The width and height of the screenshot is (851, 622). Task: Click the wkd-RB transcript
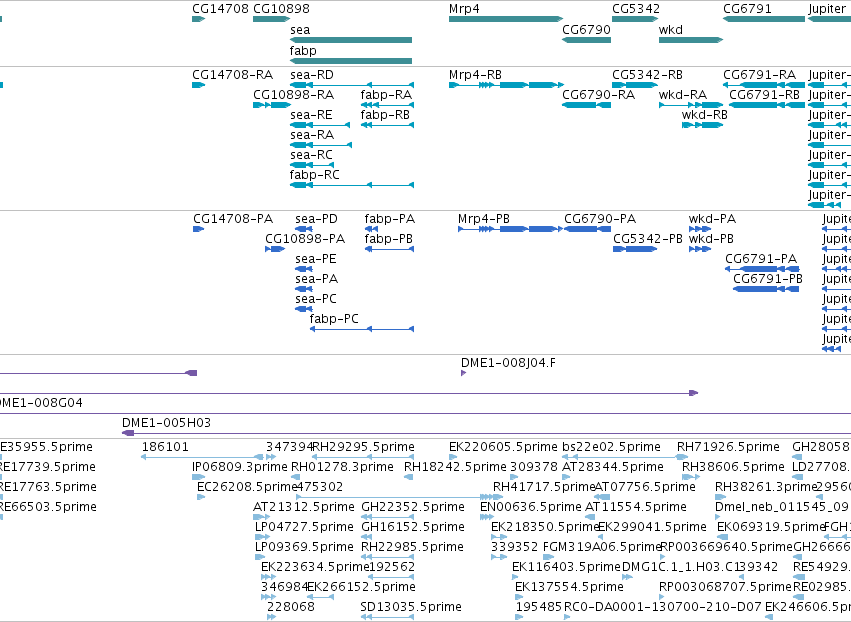(x=702, y=125)
